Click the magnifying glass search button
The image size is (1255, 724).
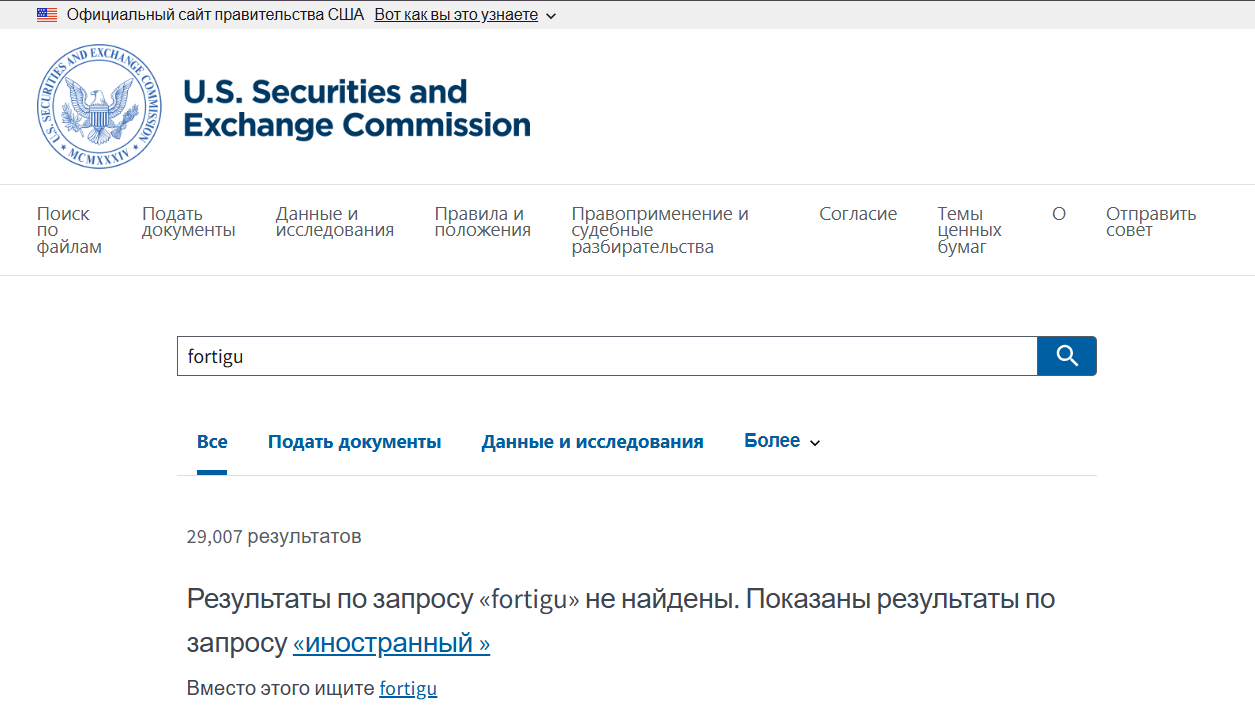tap(1067, 356)
